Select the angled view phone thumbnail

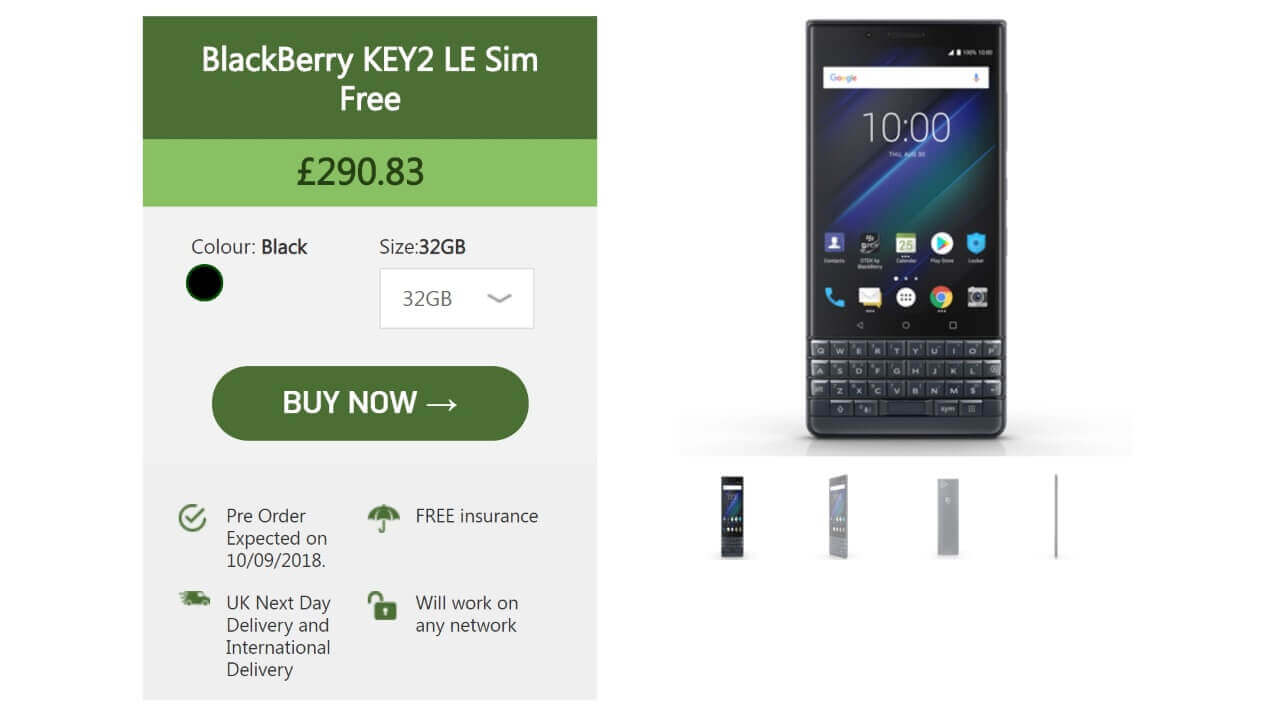[x=838, y=516]
